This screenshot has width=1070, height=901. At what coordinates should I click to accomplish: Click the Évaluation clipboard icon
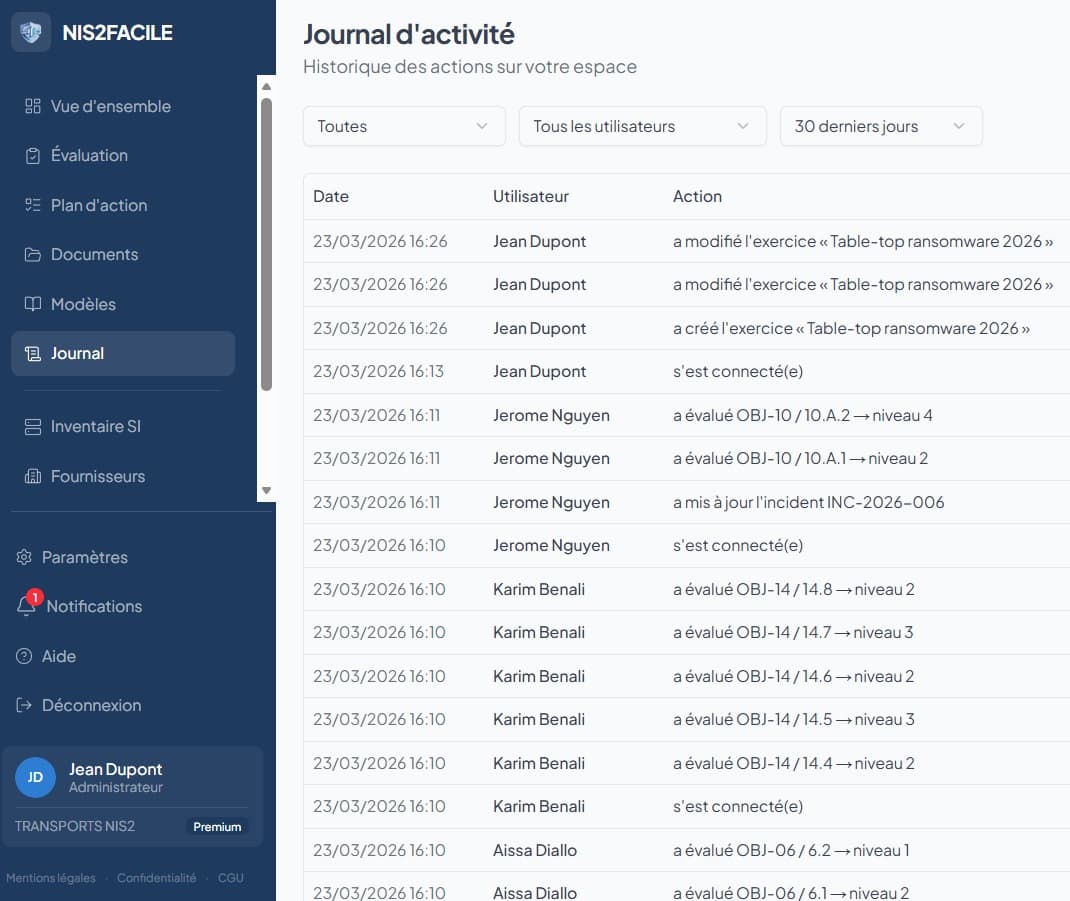pyautogui.click(x=33, y=156)
